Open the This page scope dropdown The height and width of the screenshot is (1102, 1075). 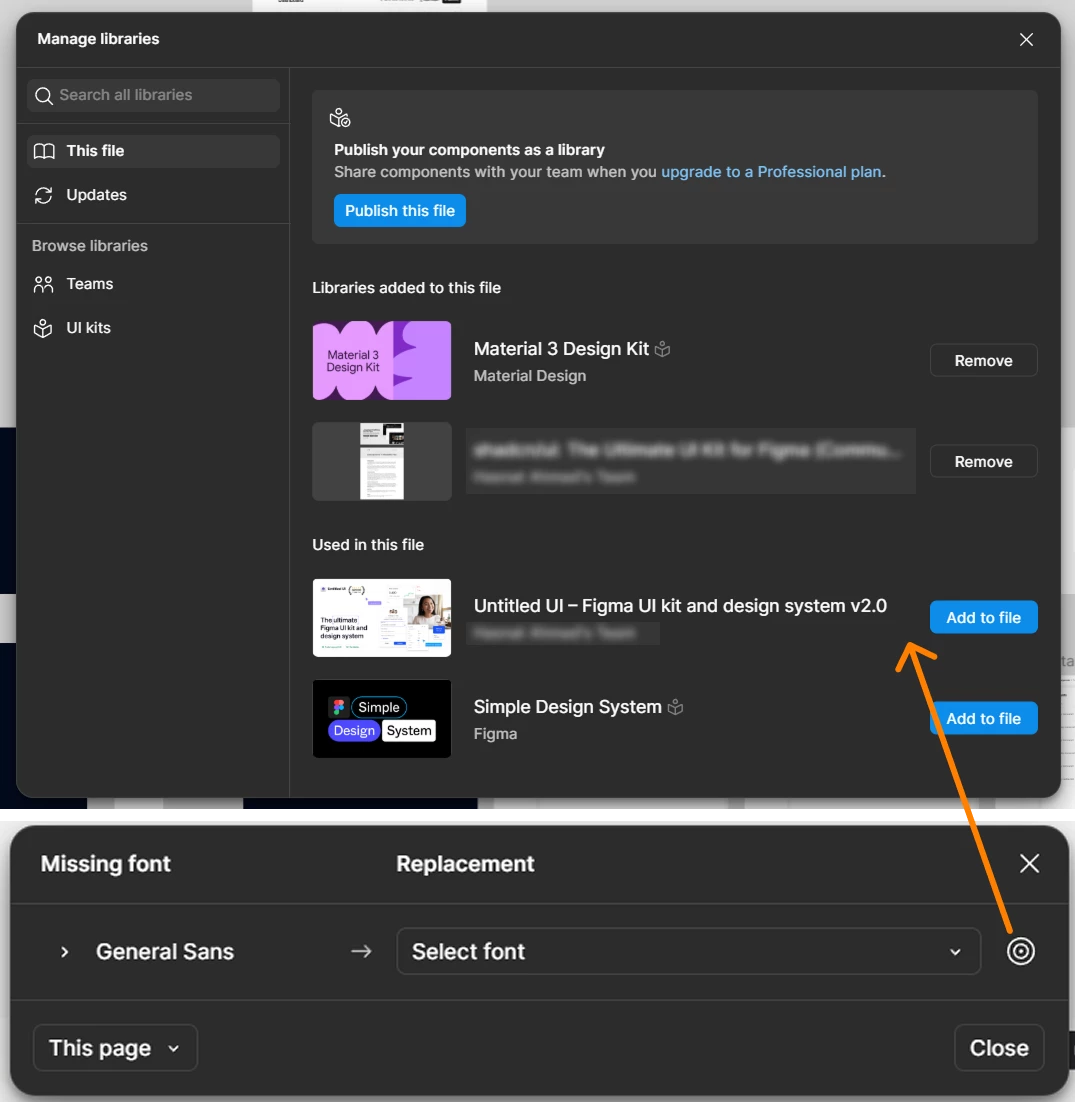click(x=115, y=1048)
